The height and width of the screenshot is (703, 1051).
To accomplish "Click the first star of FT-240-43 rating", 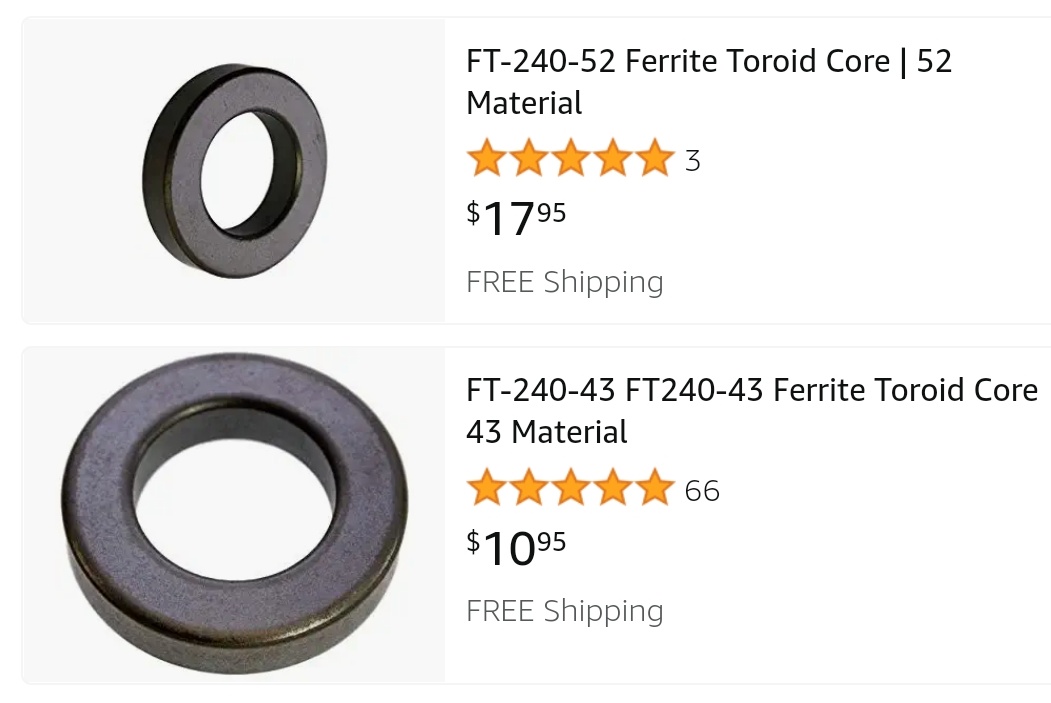I will coord(487,489).
